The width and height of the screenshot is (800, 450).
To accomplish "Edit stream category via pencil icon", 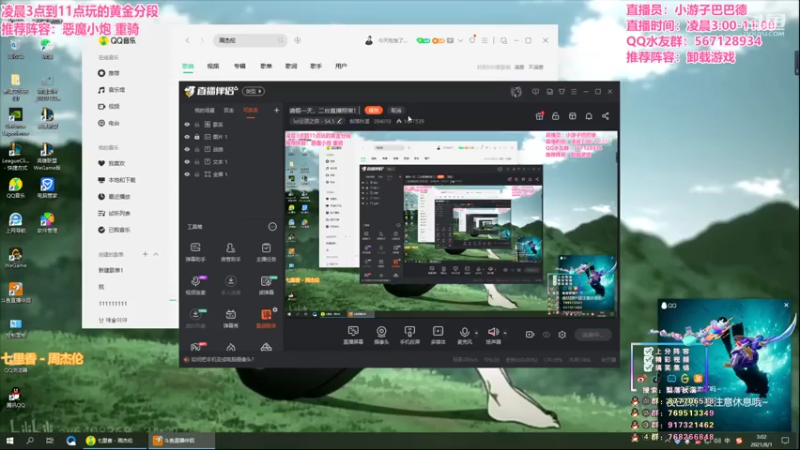I will [339, 121].
